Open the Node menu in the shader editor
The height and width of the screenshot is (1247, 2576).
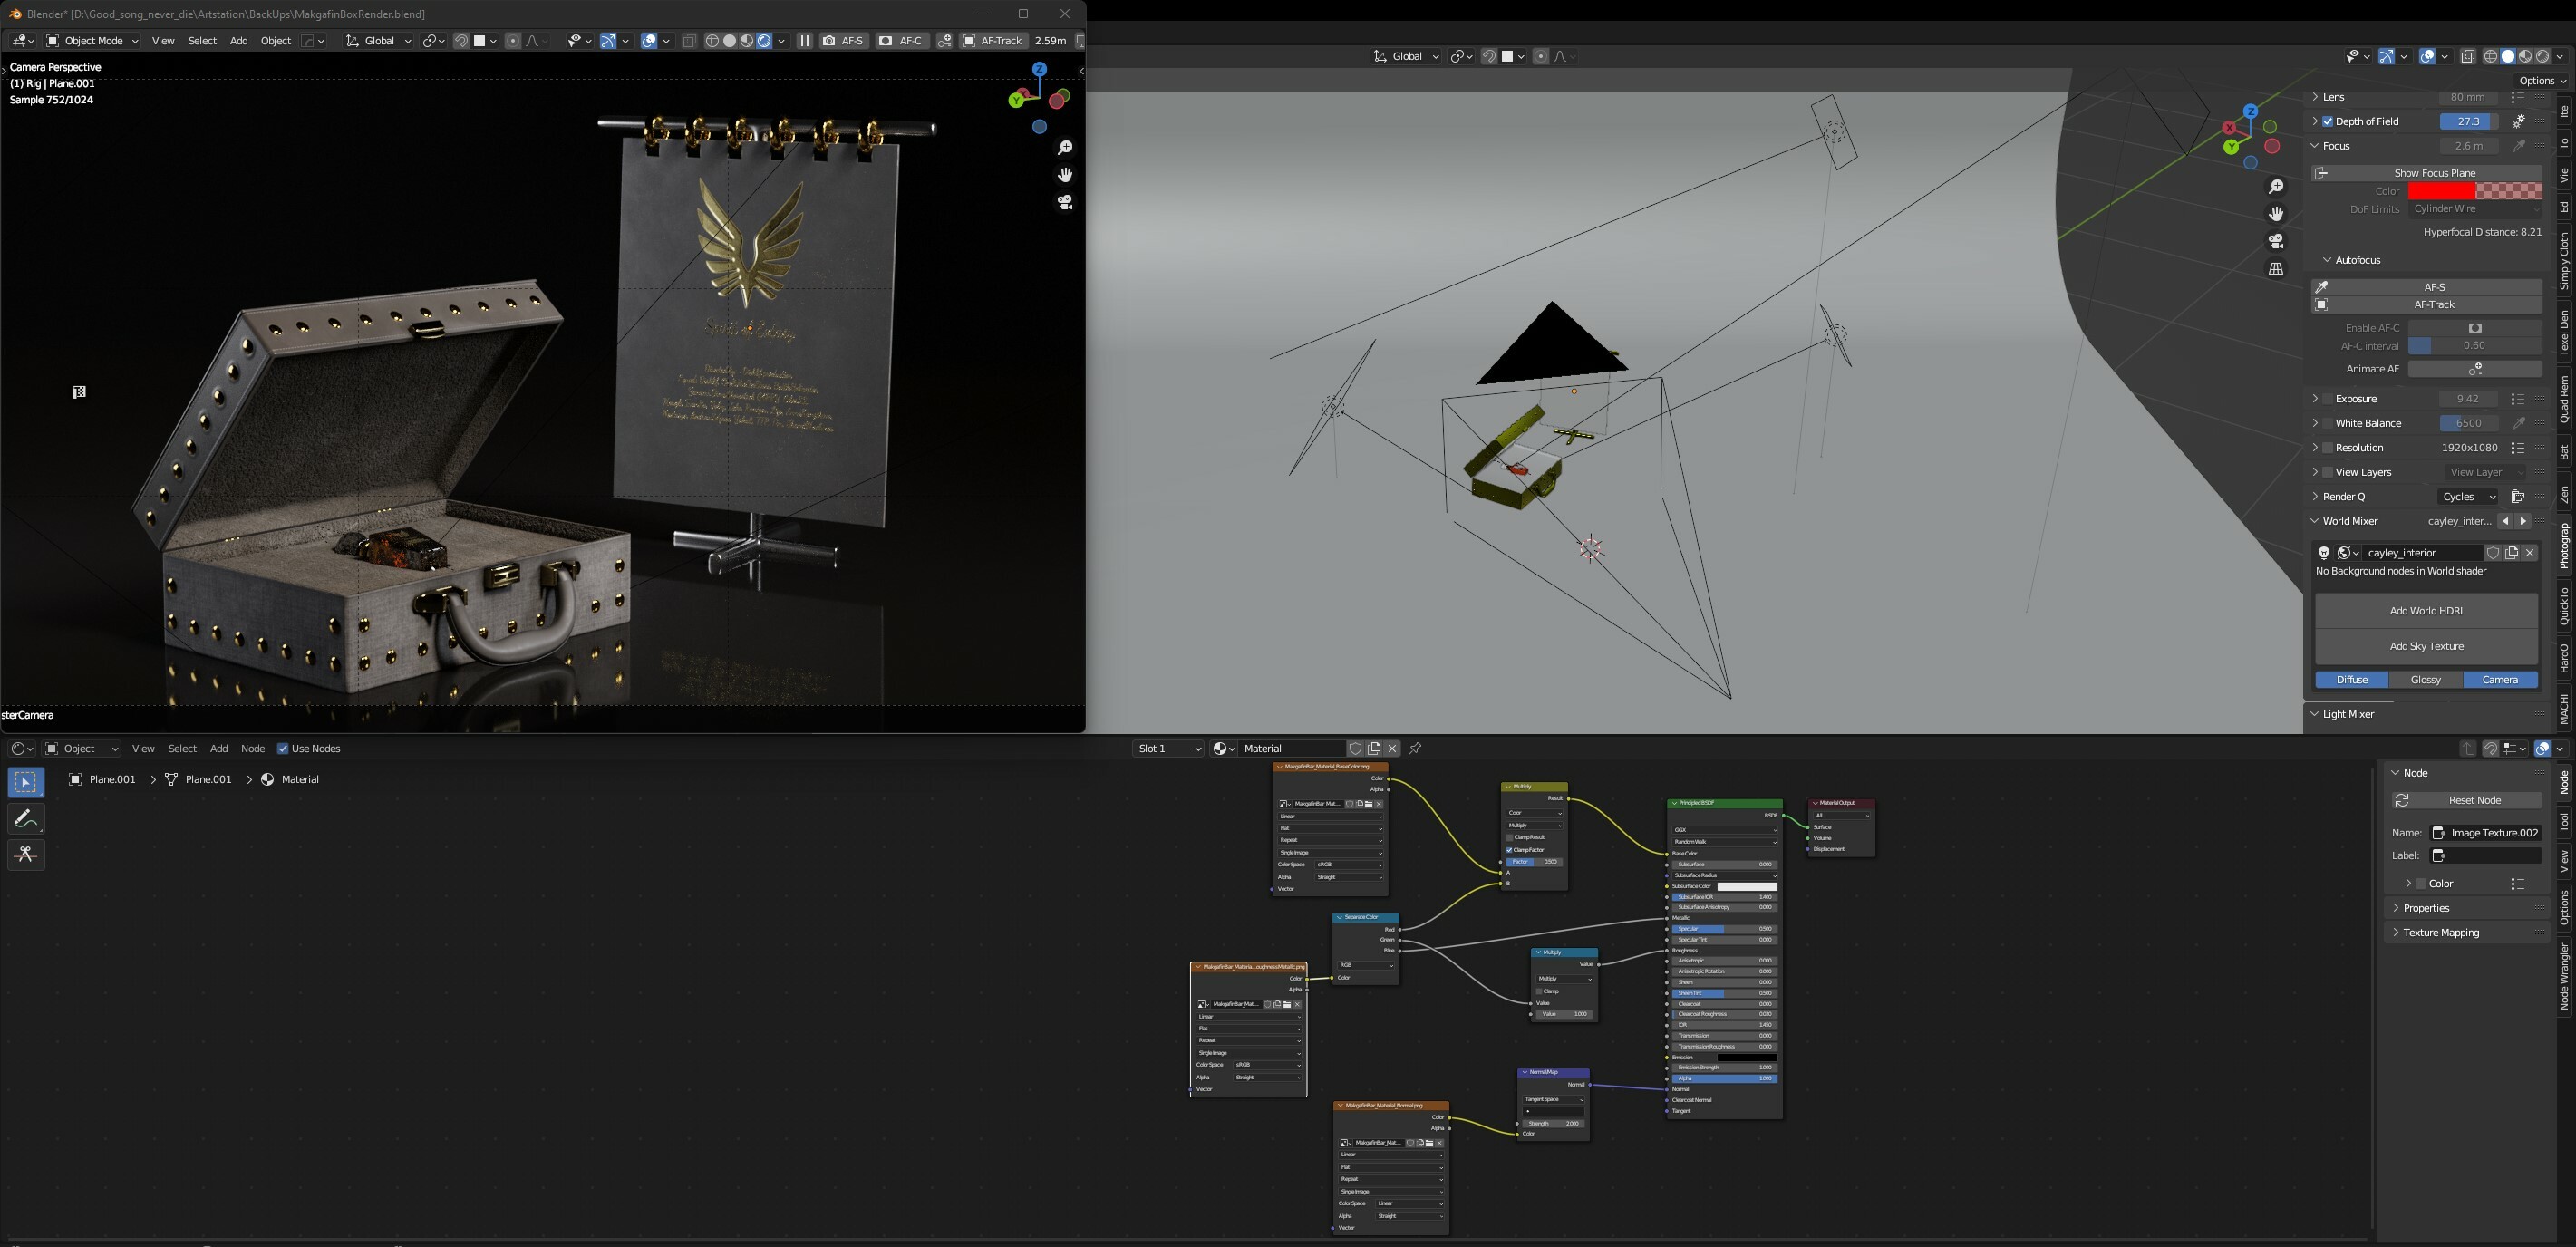point(252,748)
